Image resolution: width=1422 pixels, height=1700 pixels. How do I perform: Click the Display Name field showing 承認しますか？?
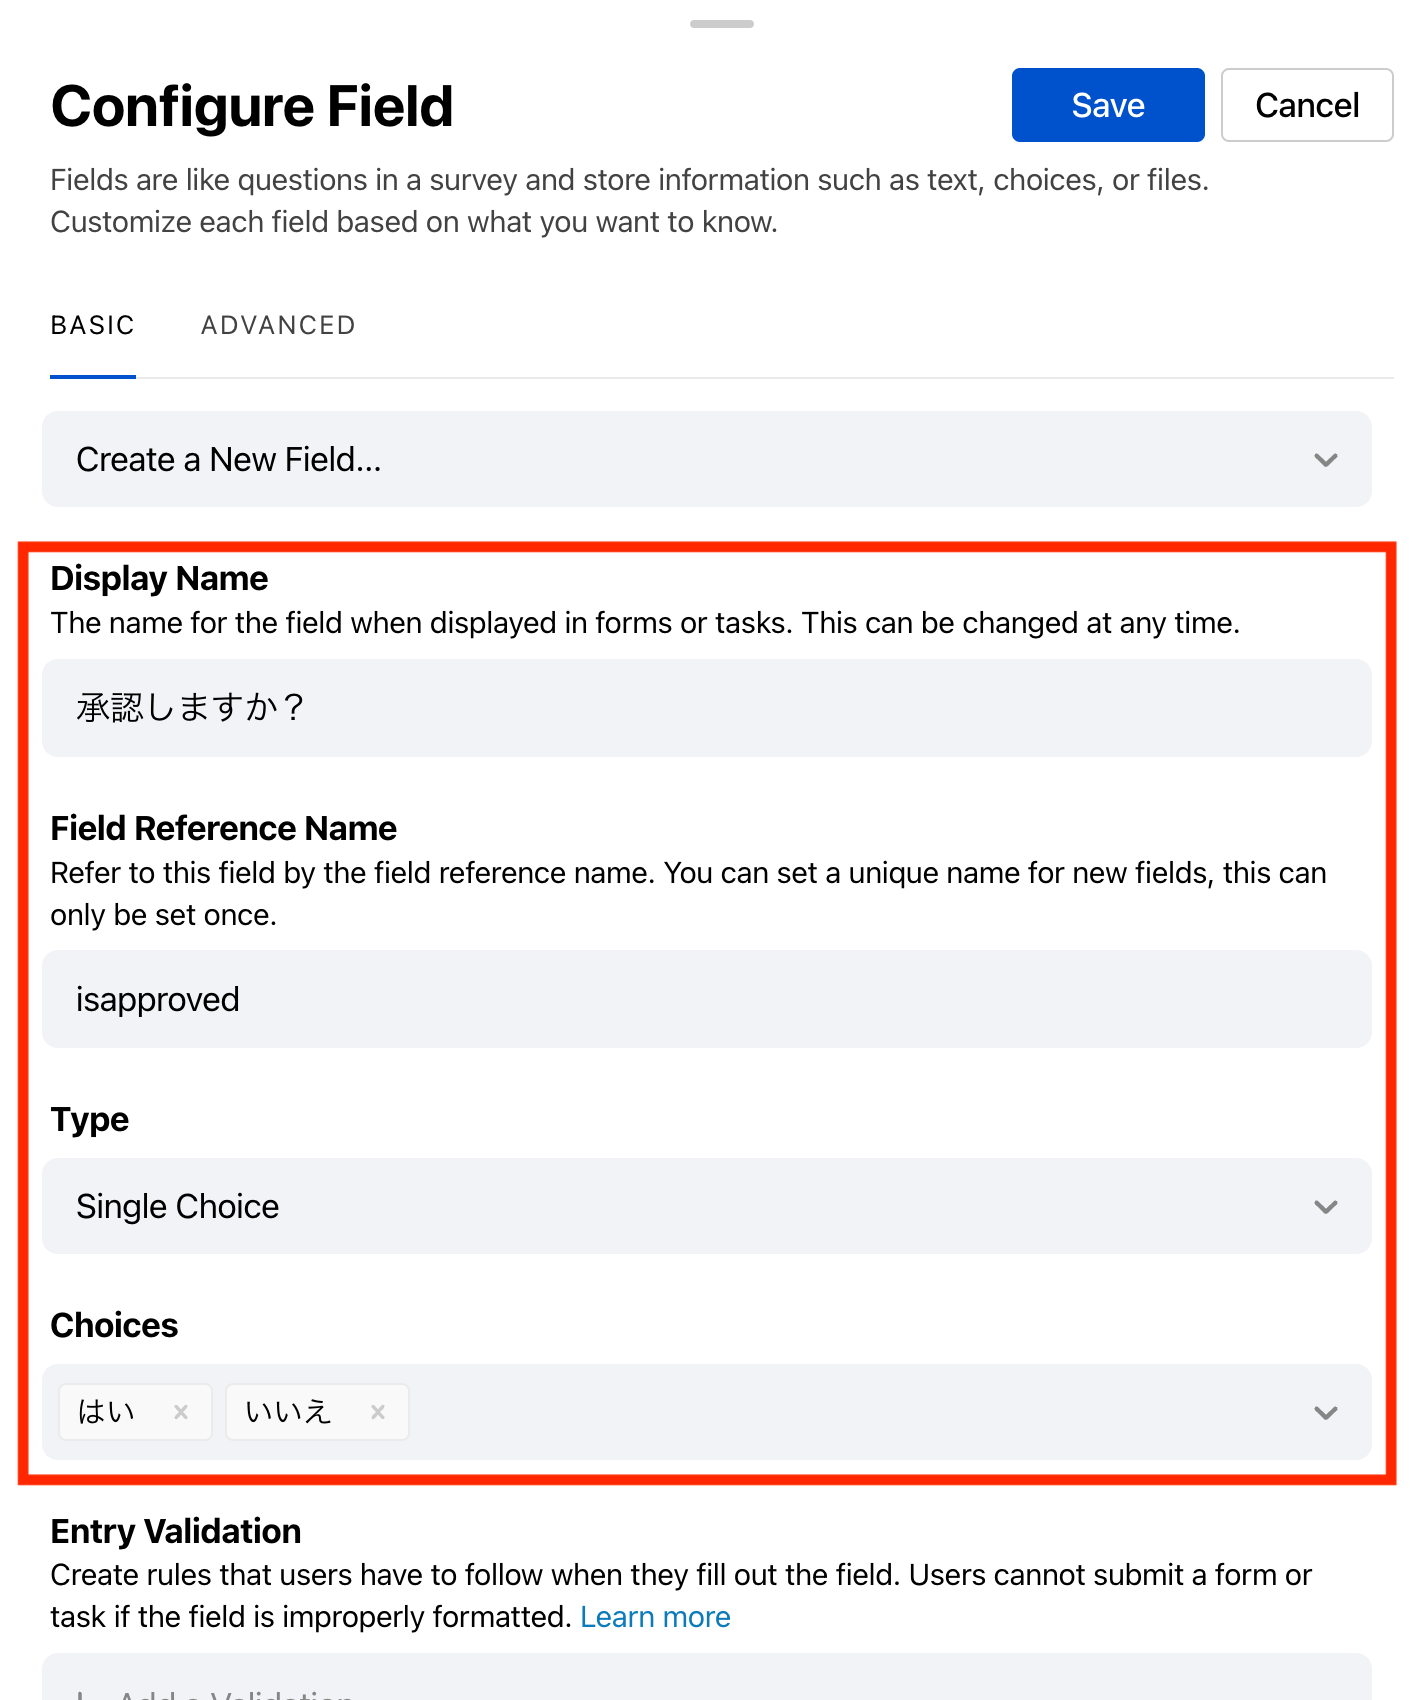(x=700, y=707)
